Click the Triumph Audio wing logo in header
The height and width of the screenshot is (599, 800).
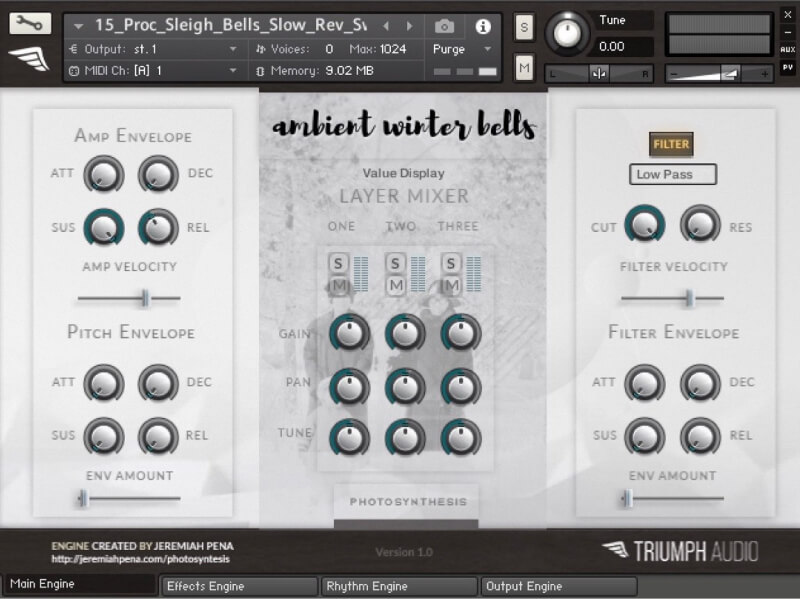(30, 58)
